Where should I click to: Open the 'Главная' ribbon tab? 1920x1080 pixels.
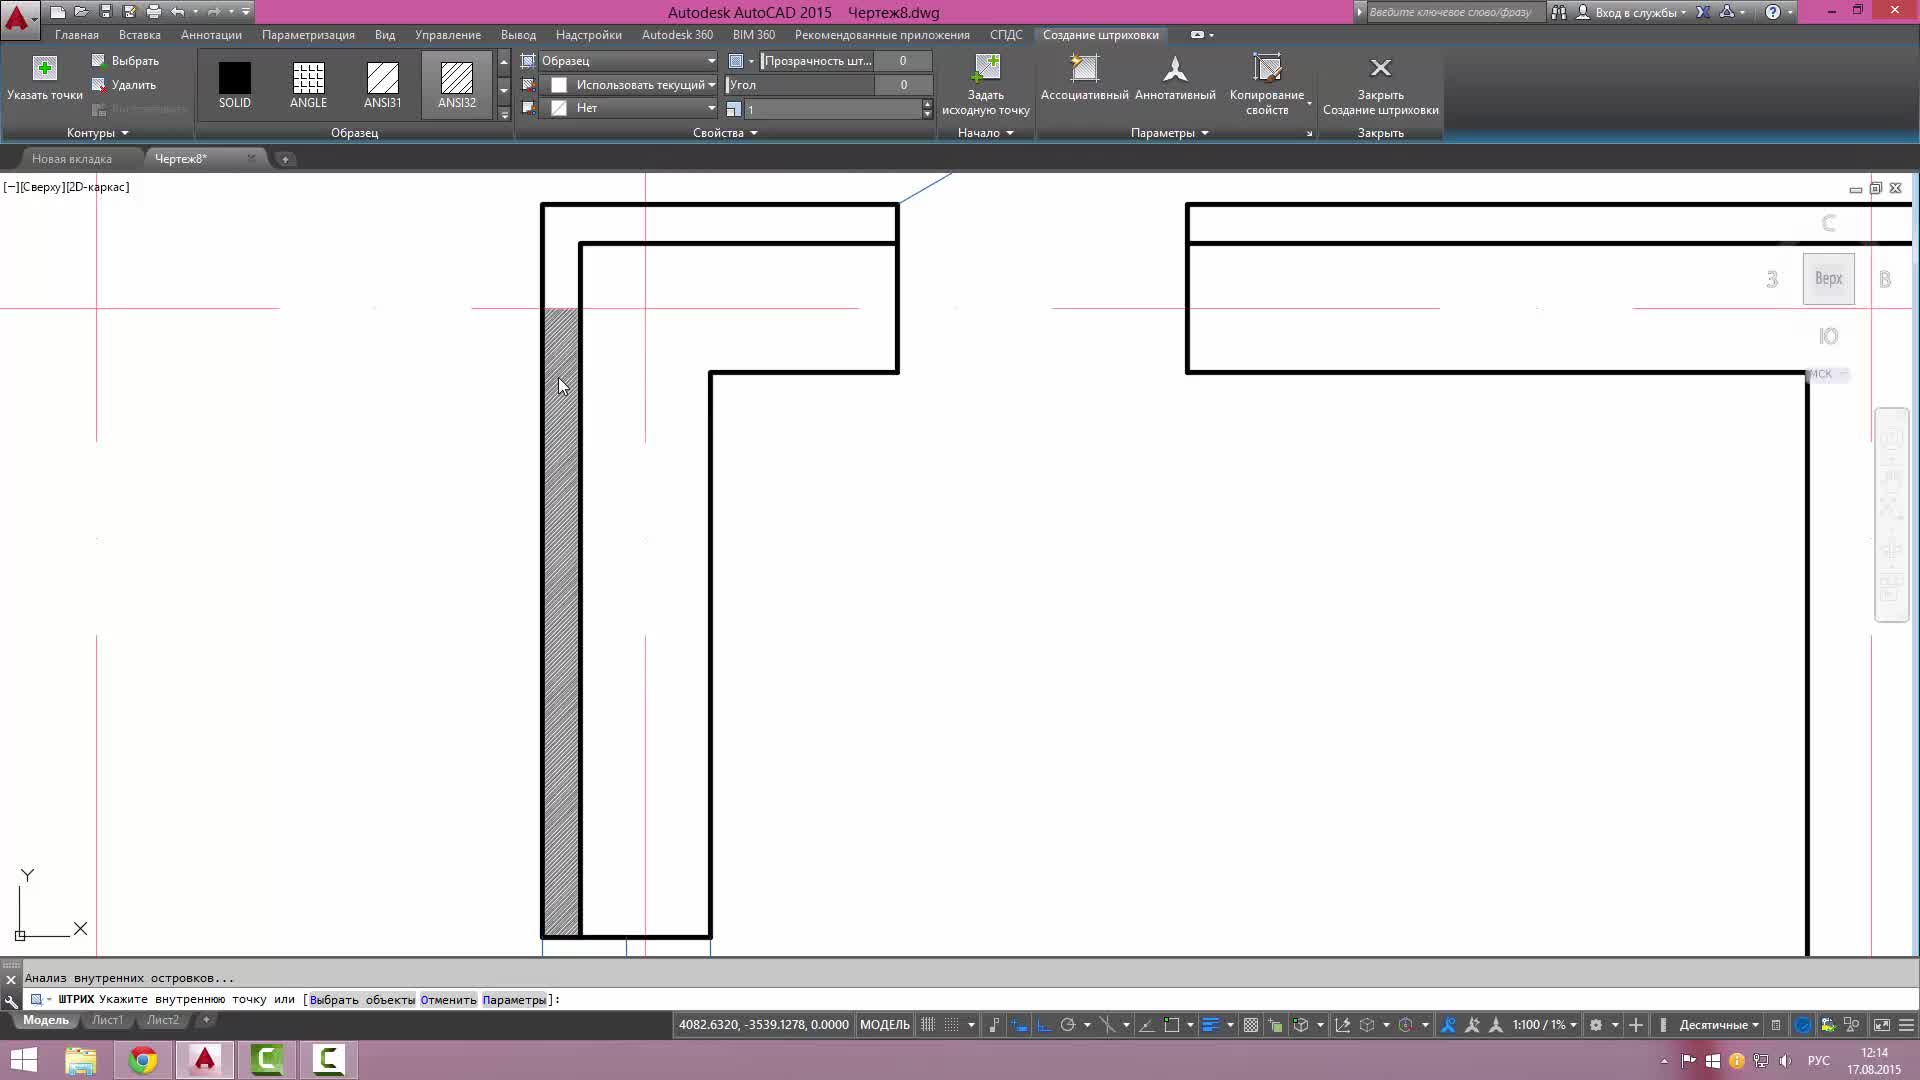click(x=77, y=35)
